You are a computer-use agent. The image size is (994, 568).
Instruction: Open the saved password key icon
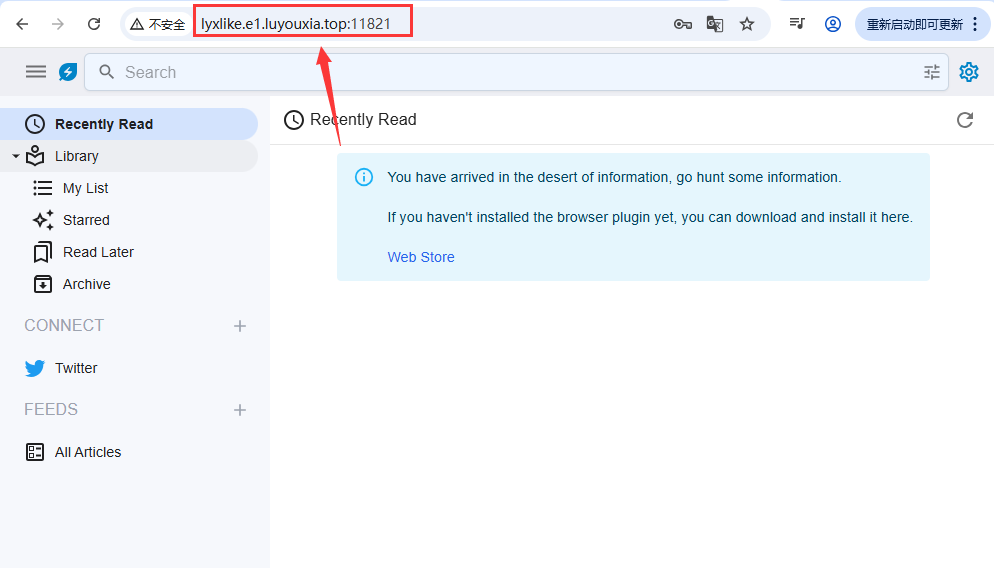pyautogui.click(x=683, y=24)
